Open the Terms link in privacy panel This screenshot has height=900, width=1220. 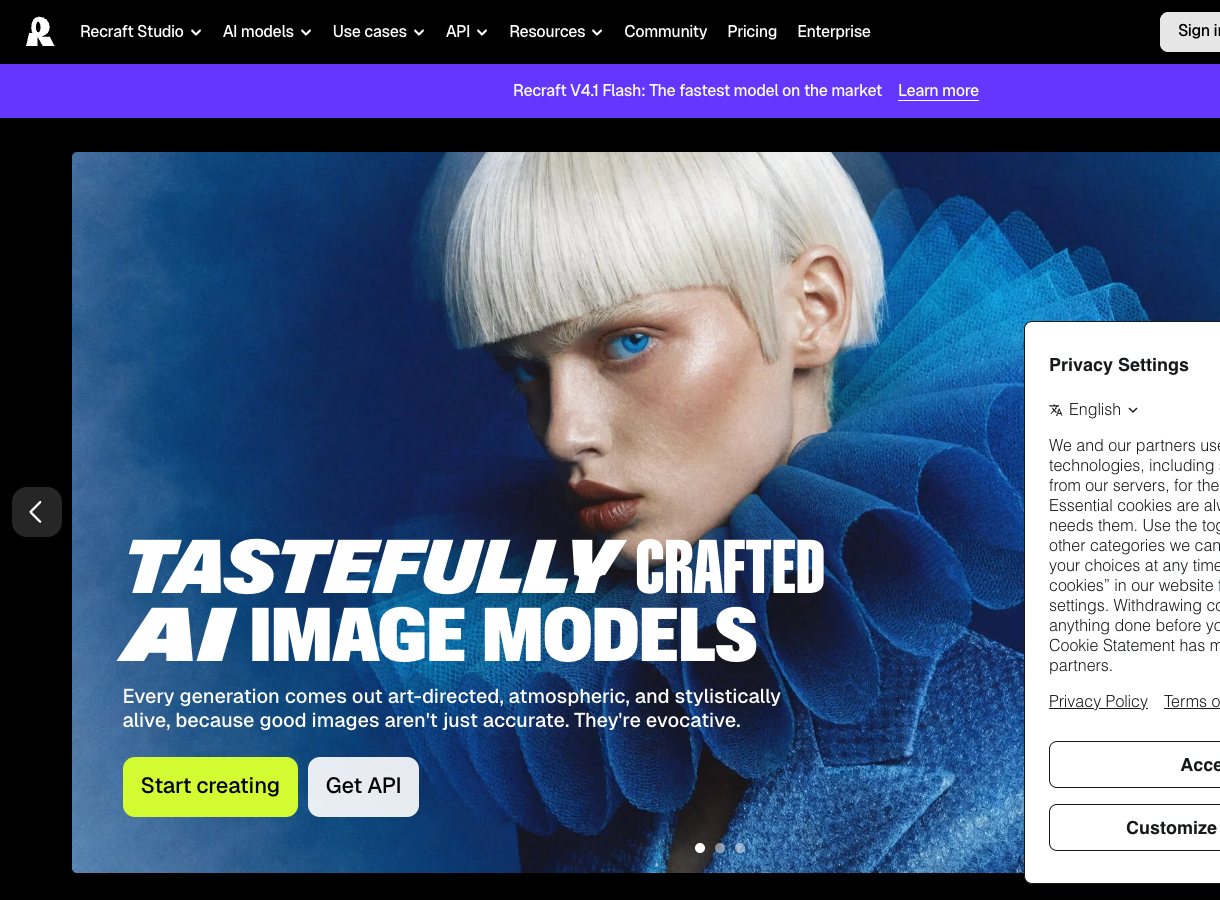[1192, 702]
